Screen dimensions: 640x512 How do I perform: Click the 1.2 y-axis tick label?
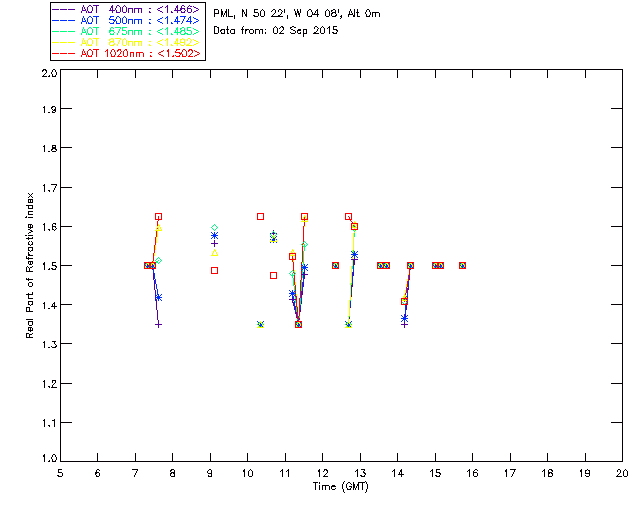coord(49,384)
